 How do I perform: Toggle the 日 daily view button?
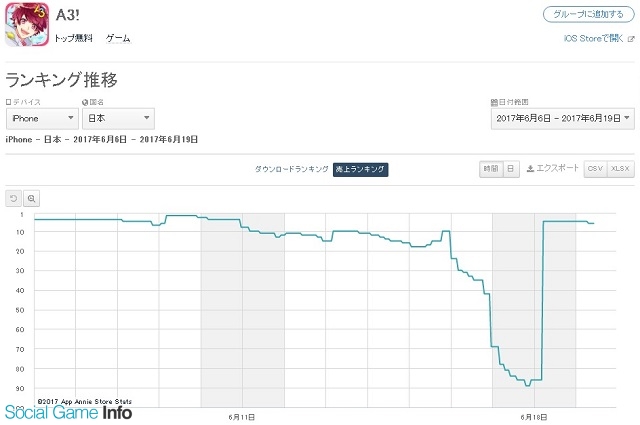coord(511,169)
